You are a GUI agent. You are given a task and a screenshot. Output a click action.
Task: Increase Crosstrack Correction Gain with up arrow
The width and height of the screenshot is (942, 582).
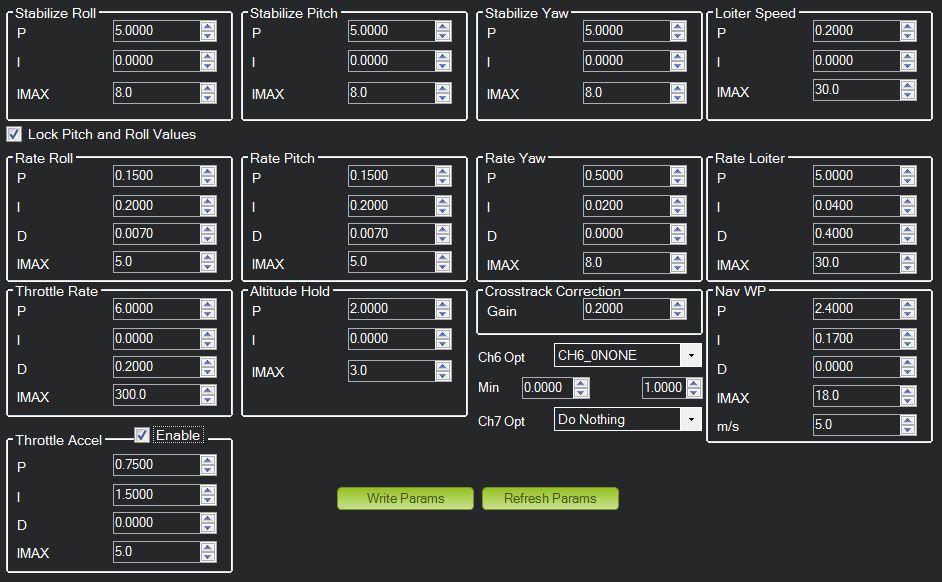point(678,305)
